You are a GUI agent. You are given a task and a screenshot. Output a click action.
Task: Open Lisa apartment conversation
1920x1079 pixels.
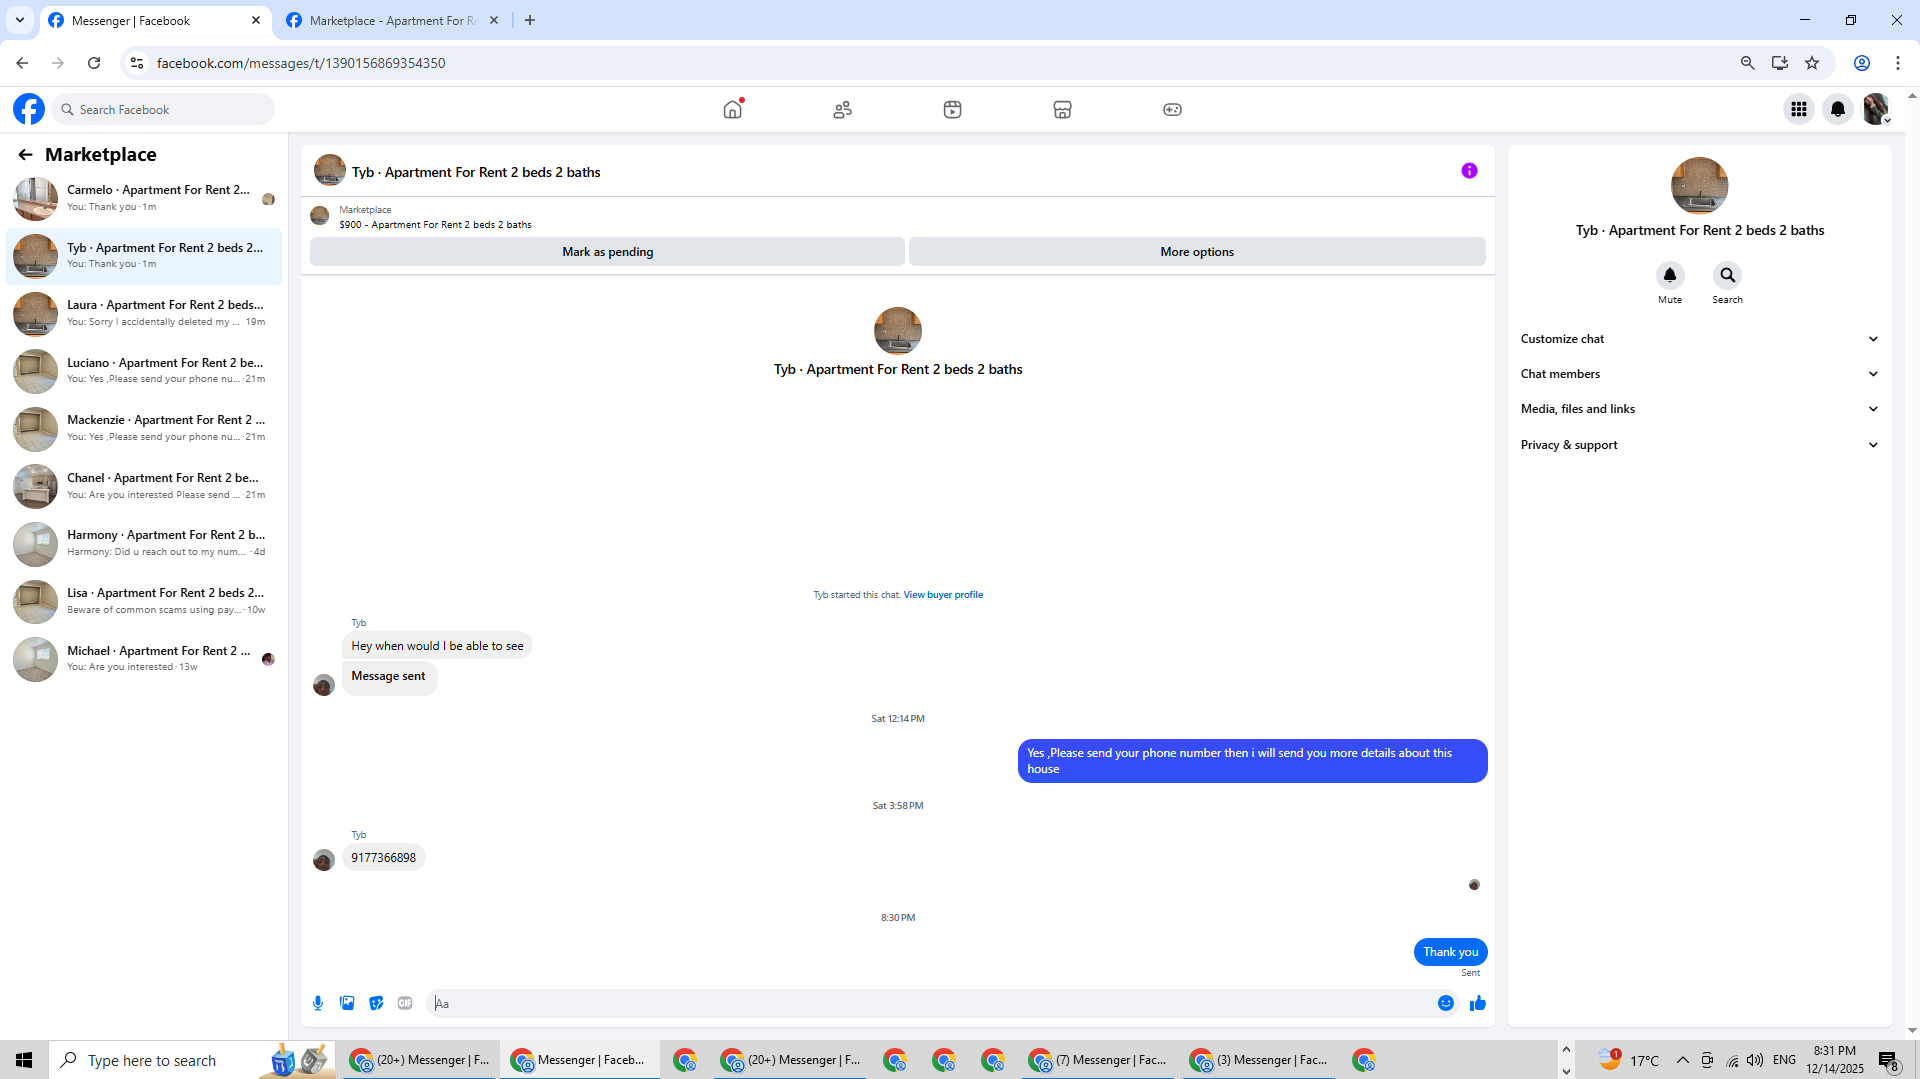point(144,601)
